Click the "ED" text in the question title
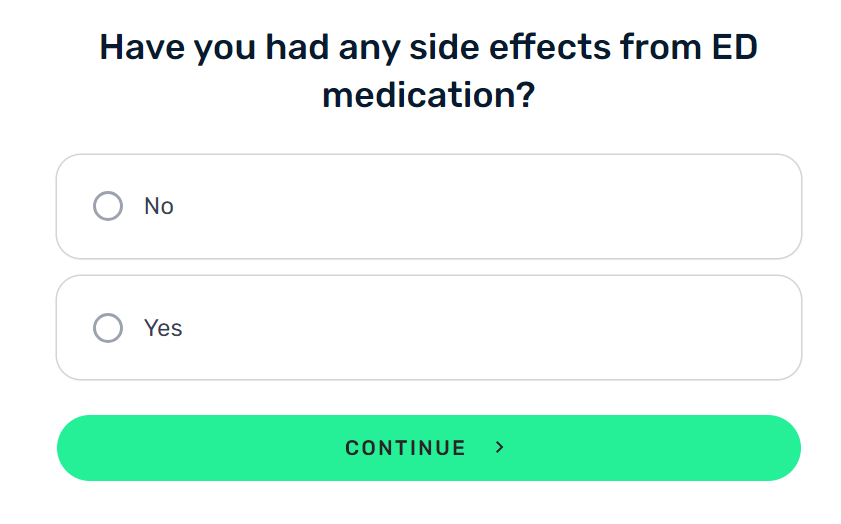 click(734, 47)
